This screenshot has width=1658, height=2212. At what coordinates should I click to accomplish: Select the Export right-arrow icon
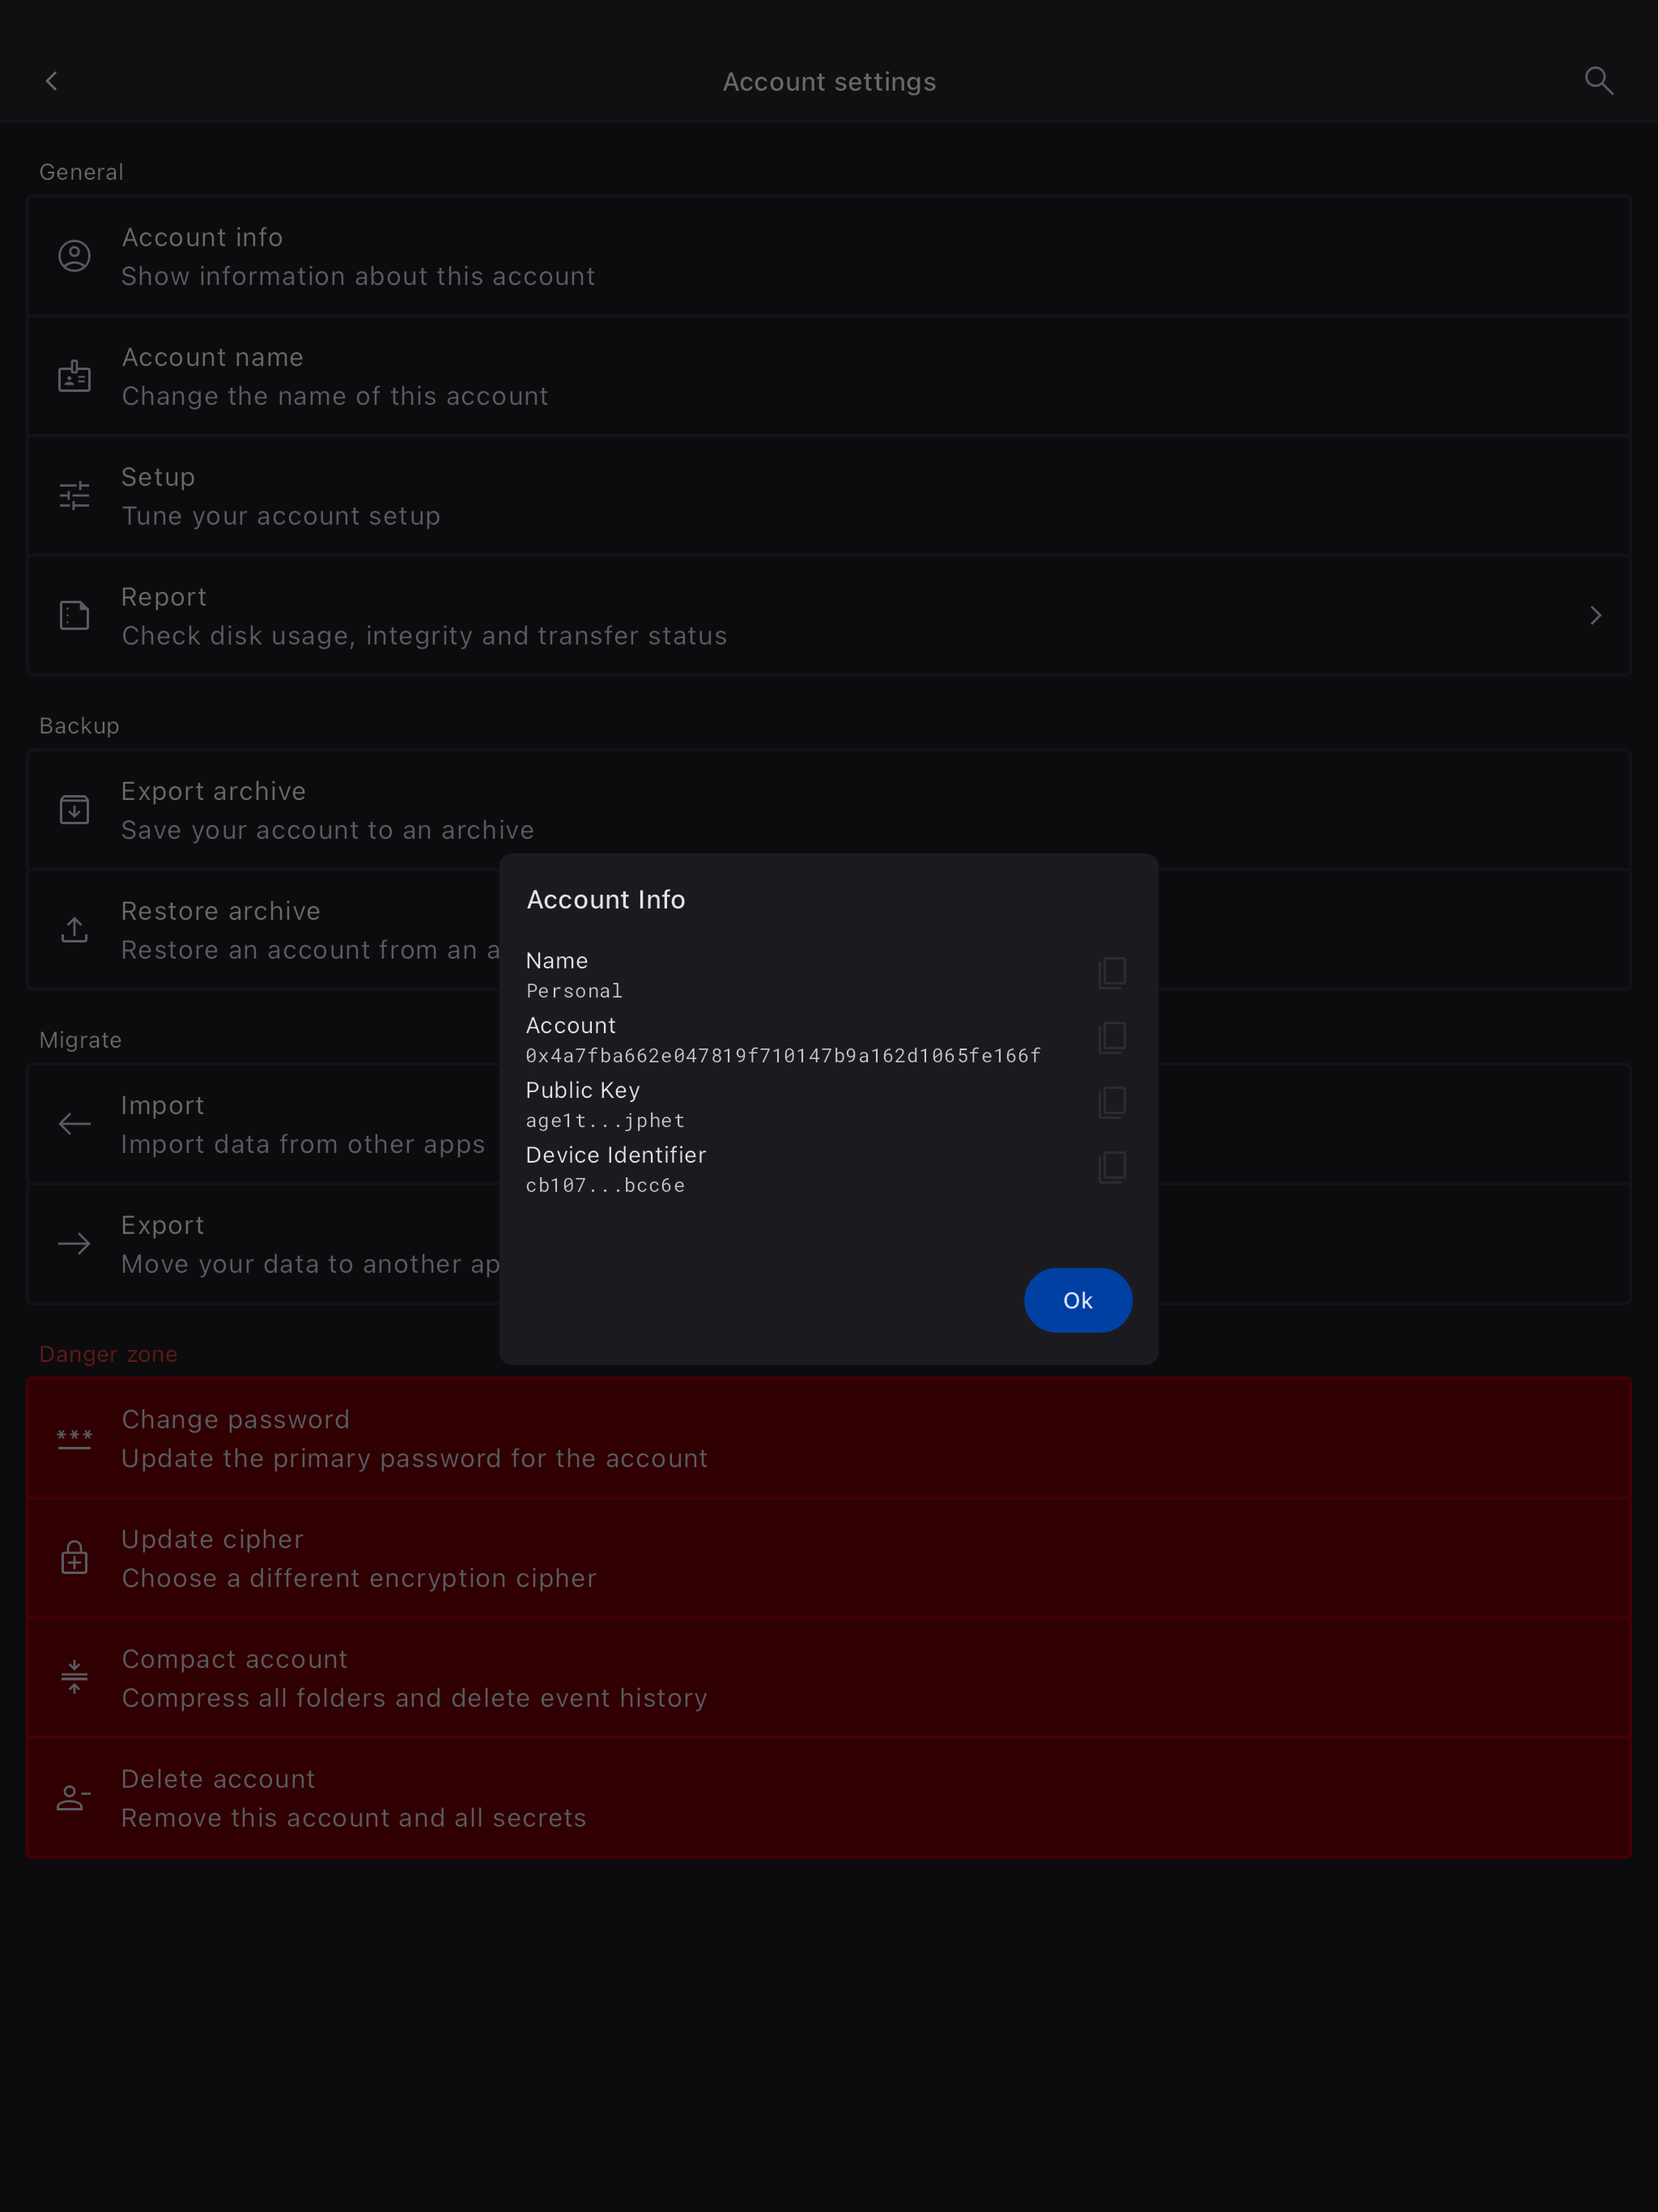click(x=75, y=1244)
